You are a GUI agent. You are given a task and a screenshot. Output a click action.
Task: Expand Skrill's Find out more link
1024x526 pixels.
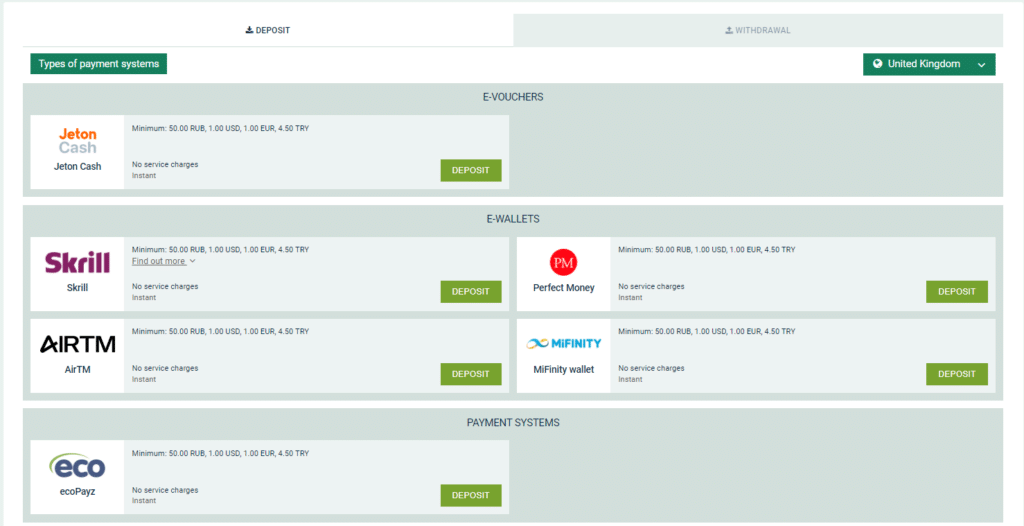tap(164, 261)
